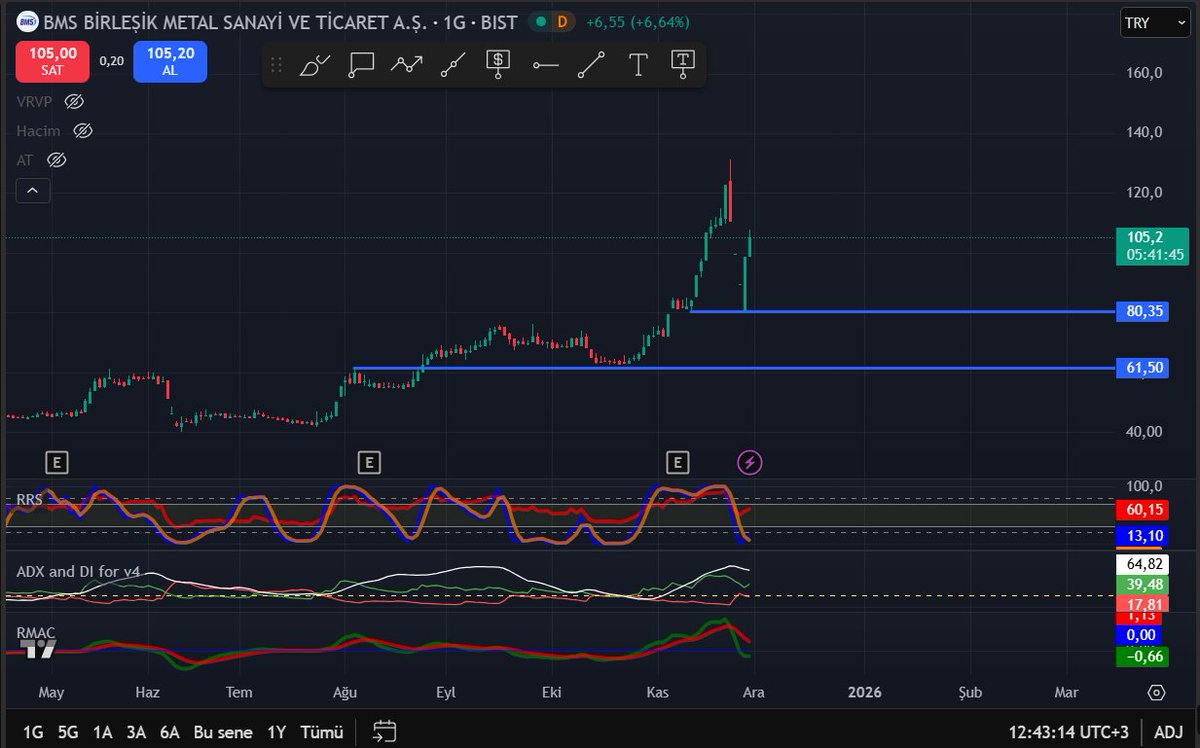Open the go-to-date calendar icon
The width and height of the screenshot is (1200, 748).
pos(385,731)
